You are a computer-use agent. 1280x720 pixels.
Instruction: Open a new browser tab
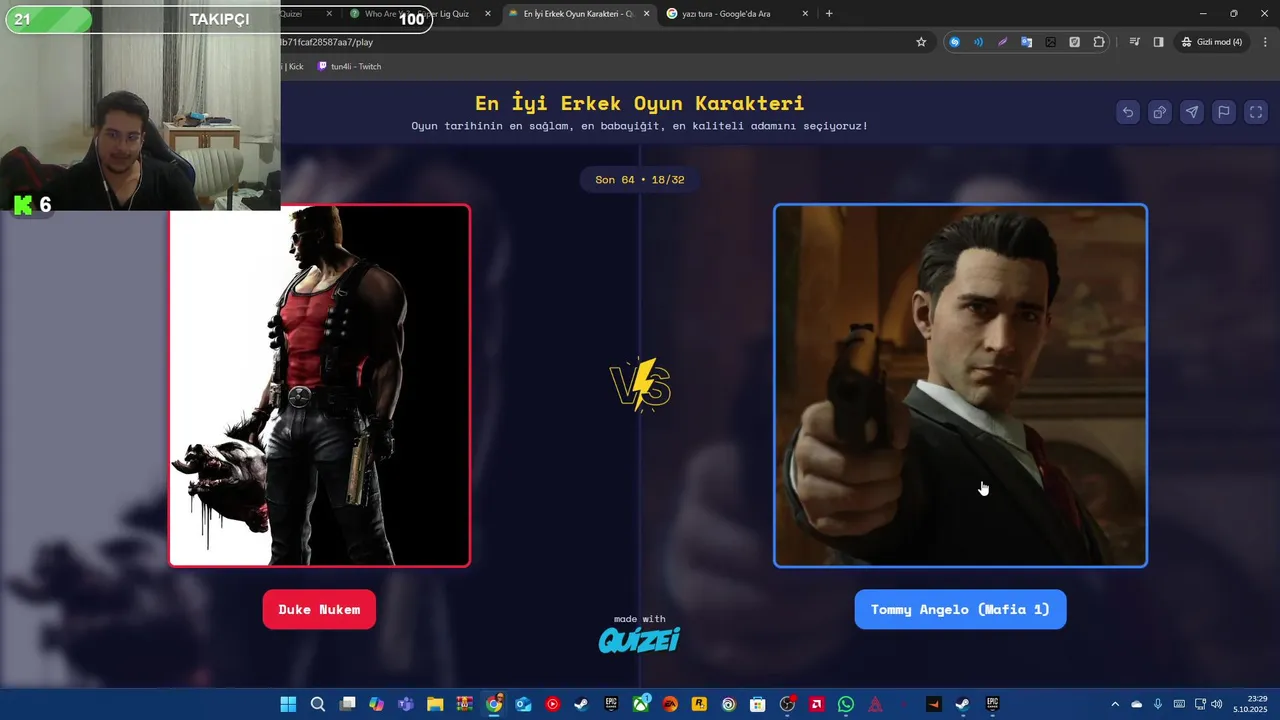coord(829,14)
